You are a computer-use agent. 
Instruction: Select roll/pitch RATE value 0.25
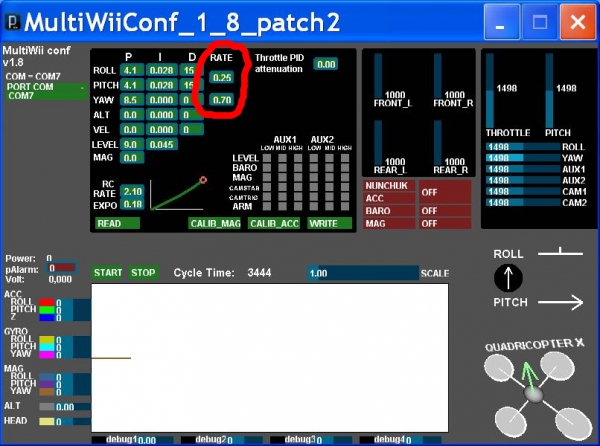(222, 78)
